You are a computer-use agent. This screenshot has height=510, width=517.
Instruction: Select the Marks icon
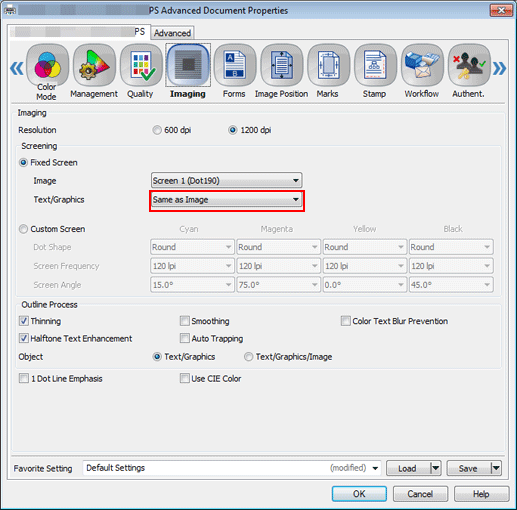[x=329, y=65]
